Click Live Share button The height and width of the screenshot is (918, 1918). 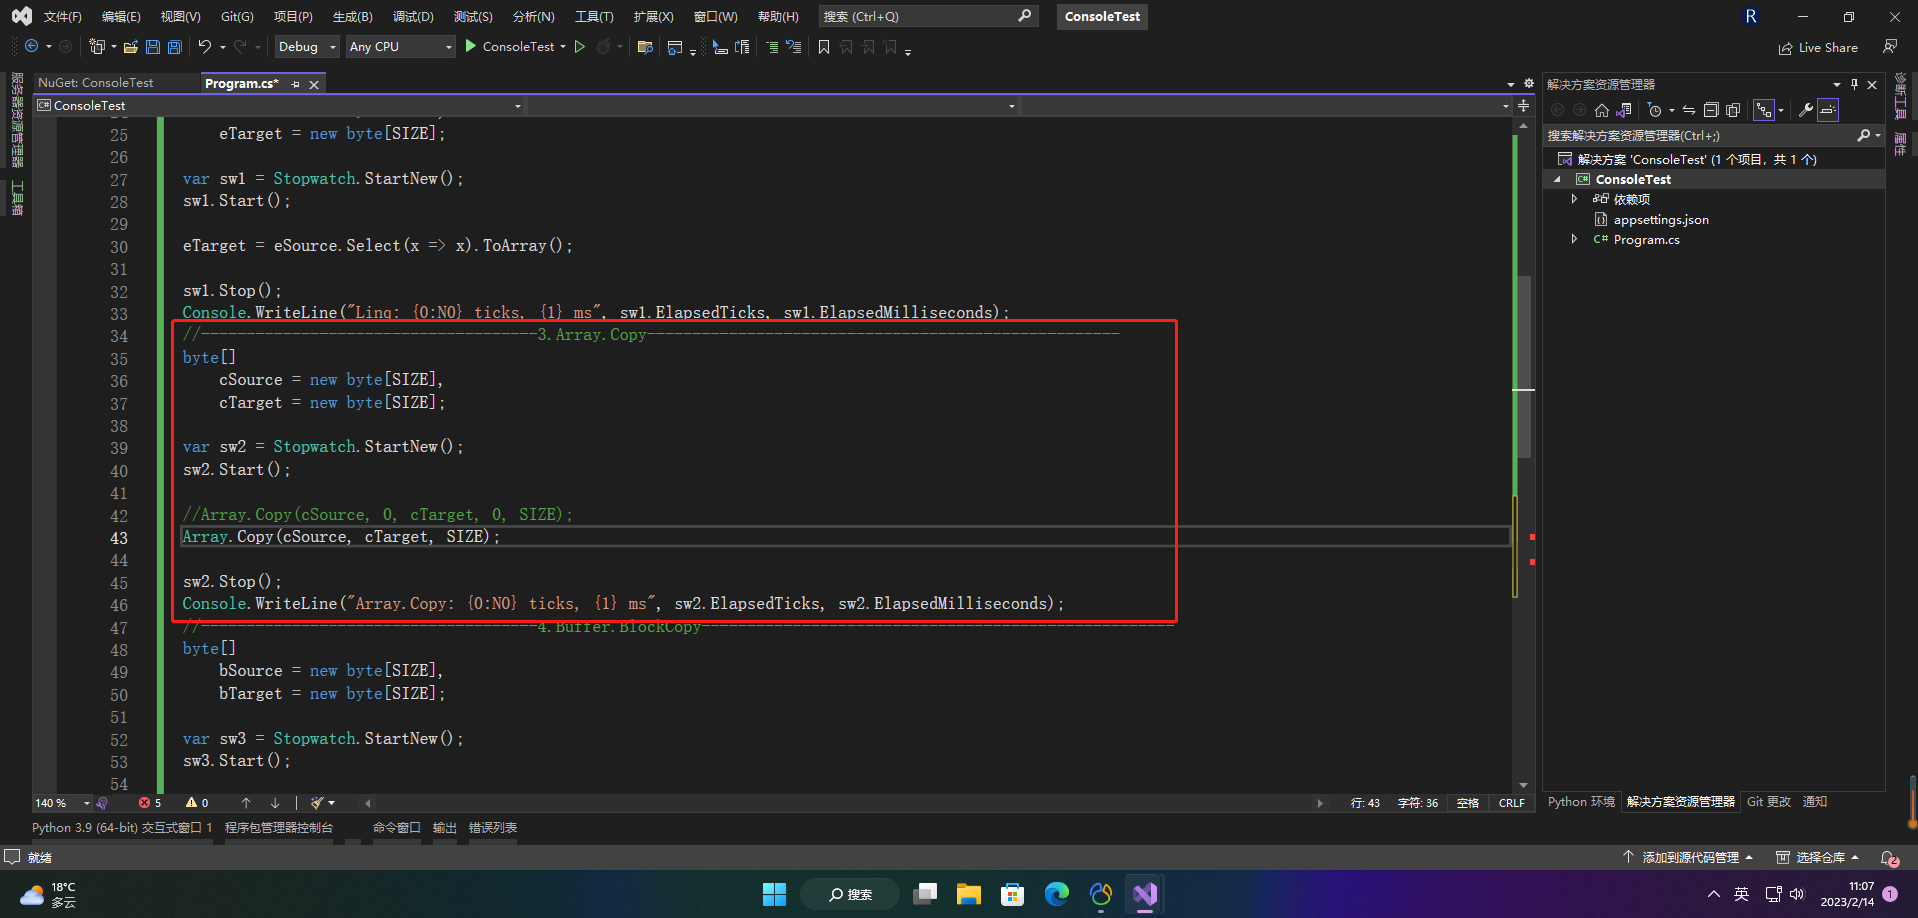coord(1818,47)
